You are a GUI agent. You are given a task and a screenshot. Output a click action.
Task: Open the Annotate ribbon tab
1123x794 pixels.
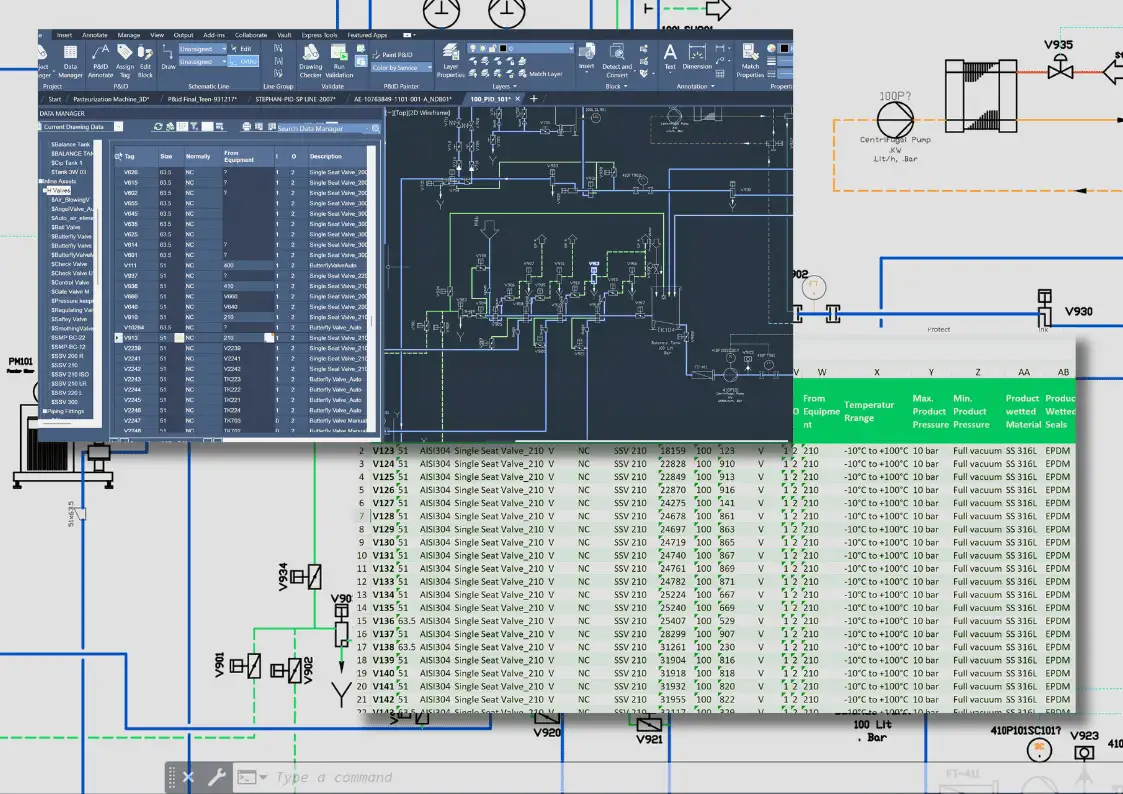[95, 34]
